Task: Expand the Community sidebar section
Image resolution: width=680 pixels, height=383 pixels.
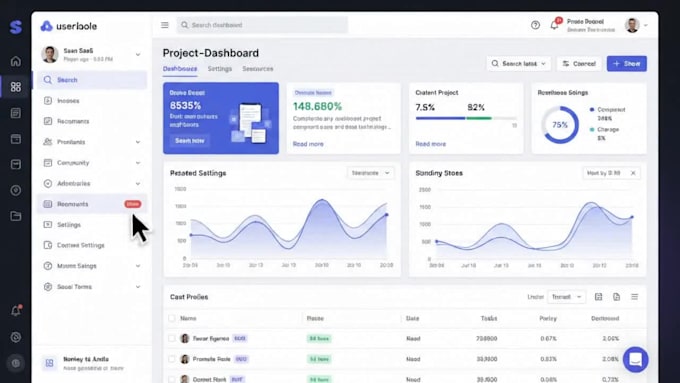Action: click(138, 163)
